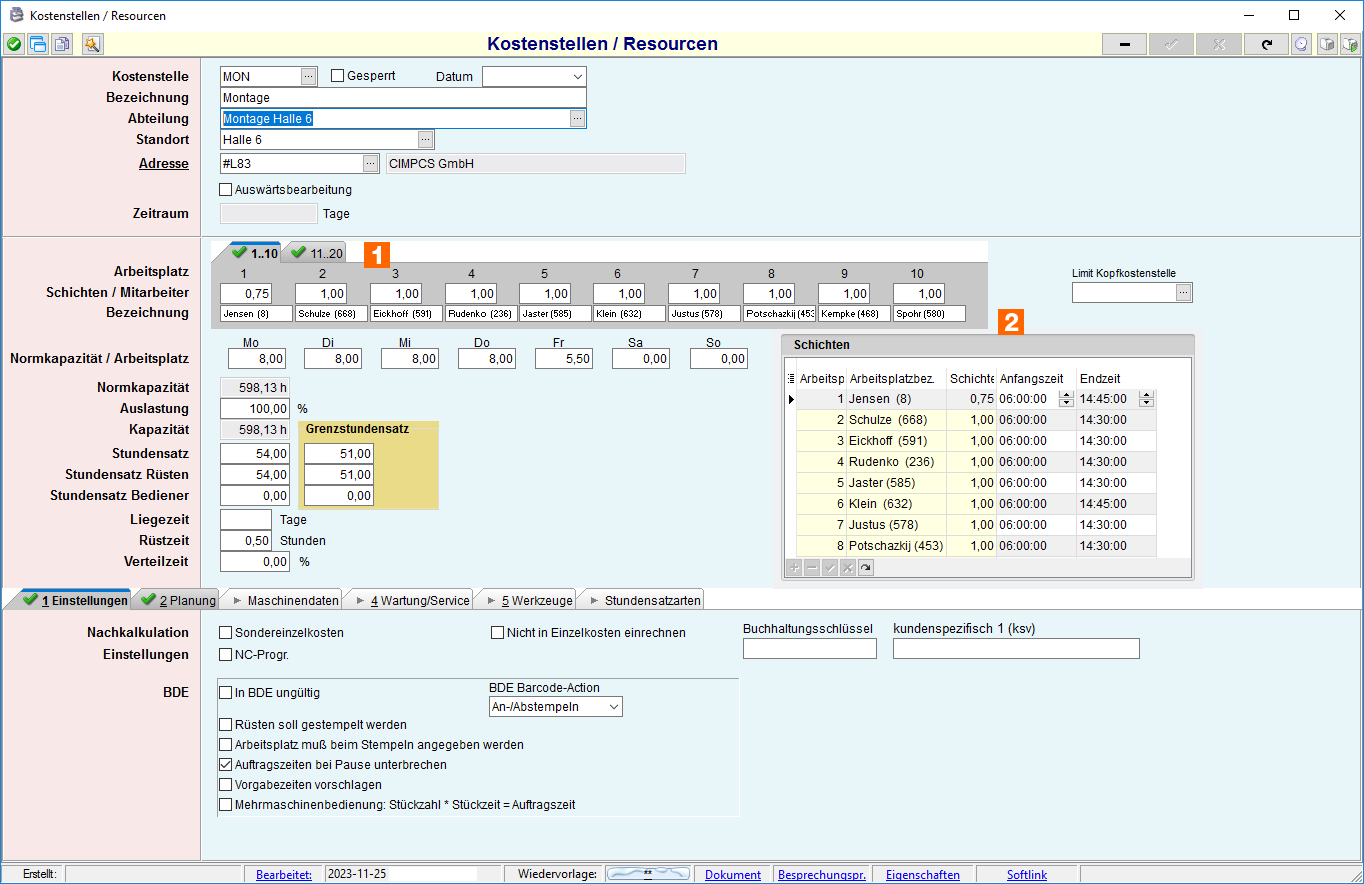The height and width of the screenshot is (884, 1364).
Task: Click the header checkmark save button
Action: point(1171,44)
